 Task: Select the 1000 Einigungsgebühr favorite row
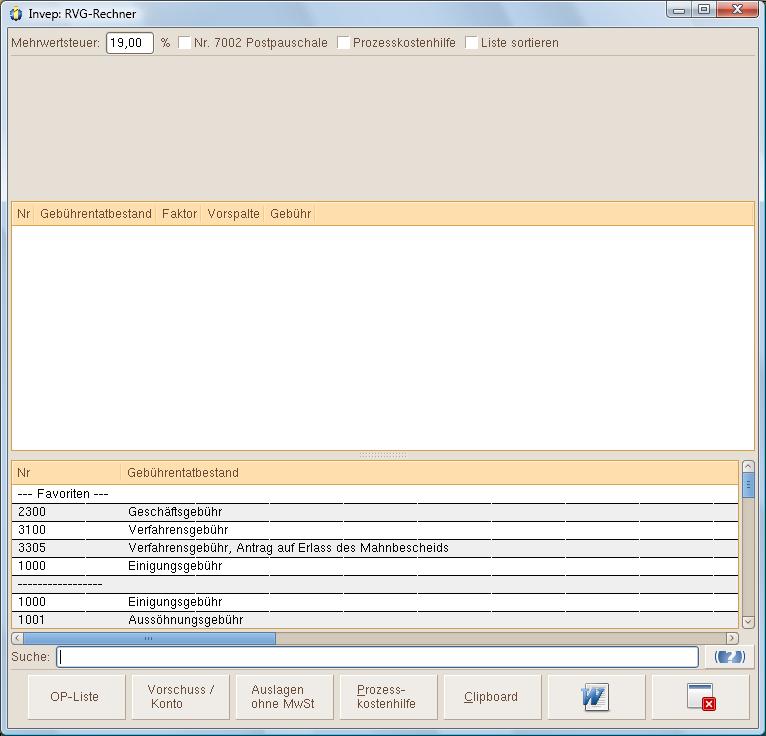[x=375, y=567]
